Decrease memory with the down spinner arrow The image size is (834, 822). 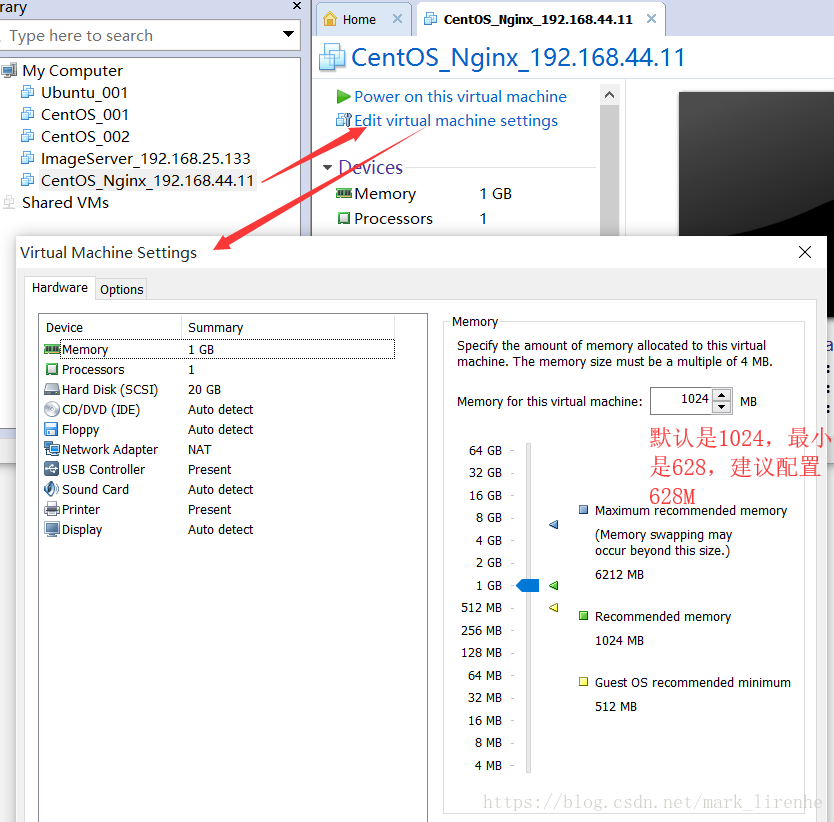(721, 407)
